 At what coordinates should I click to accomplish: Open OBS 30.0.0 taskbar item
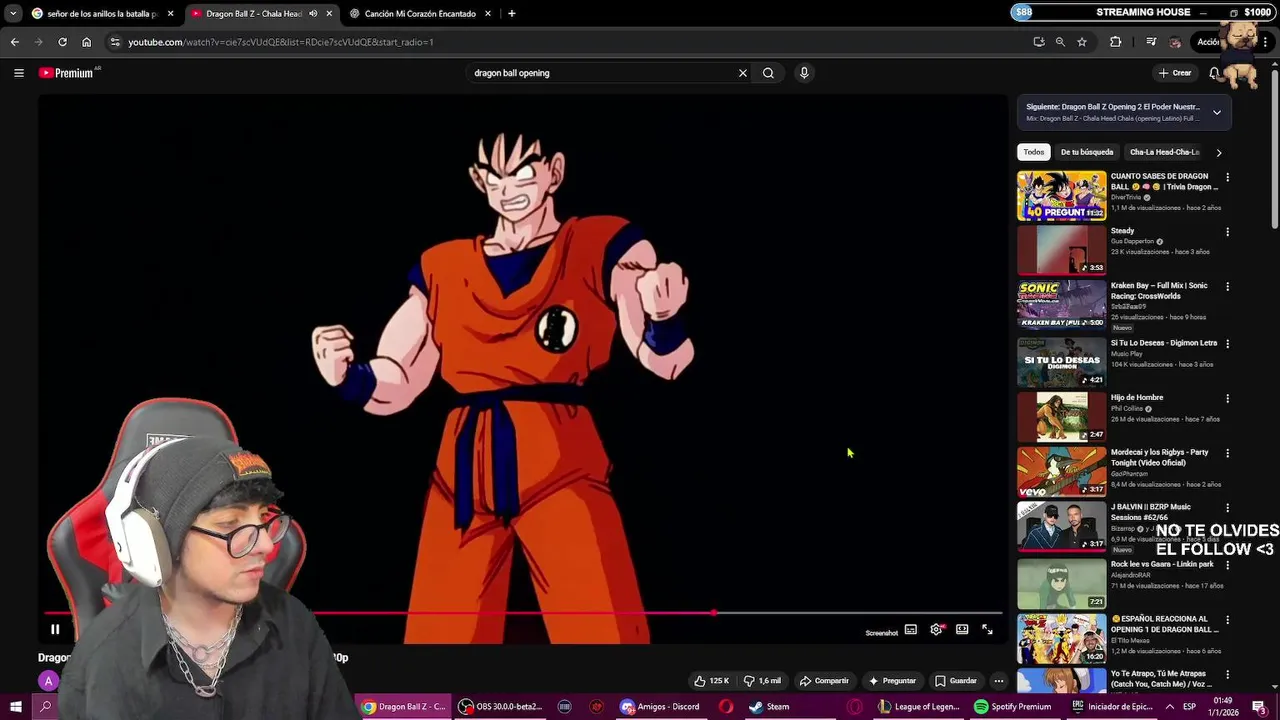pyautogui.click(x=500, y=707)
